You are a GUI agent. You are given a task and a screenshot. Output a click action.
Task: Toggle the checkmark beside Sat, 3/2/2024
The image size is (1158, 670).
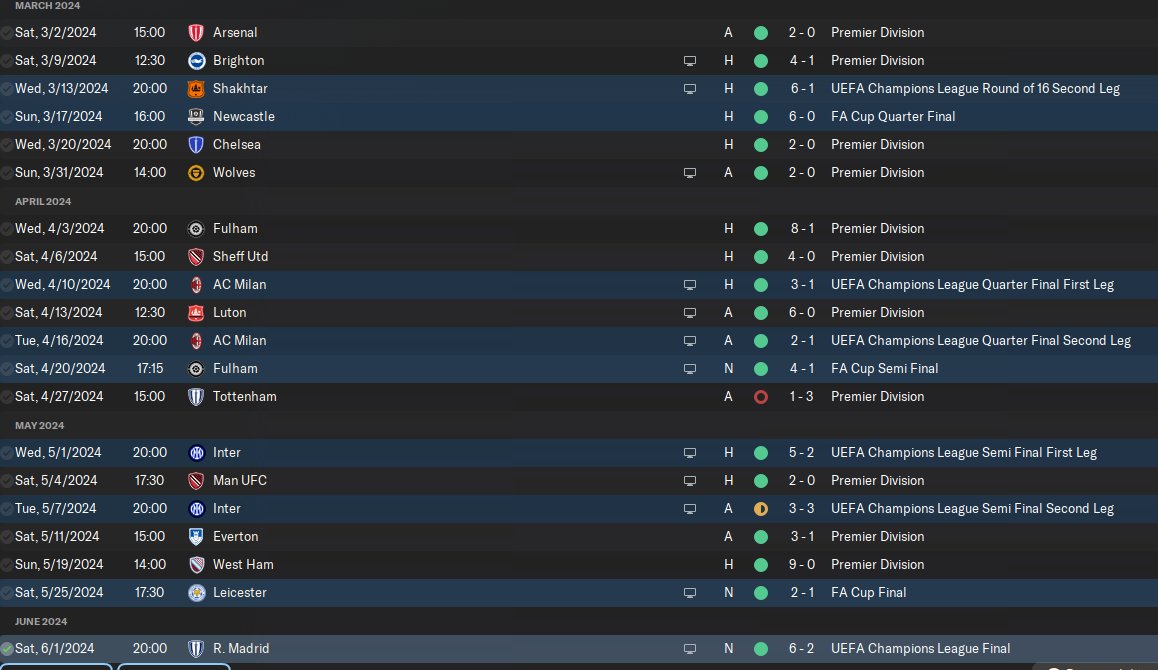point(7,33)
